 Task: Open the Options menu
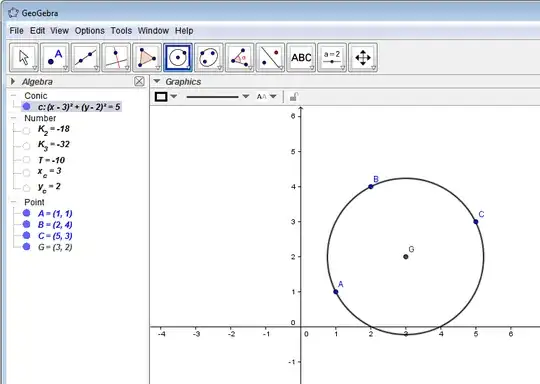coord(90,31)
